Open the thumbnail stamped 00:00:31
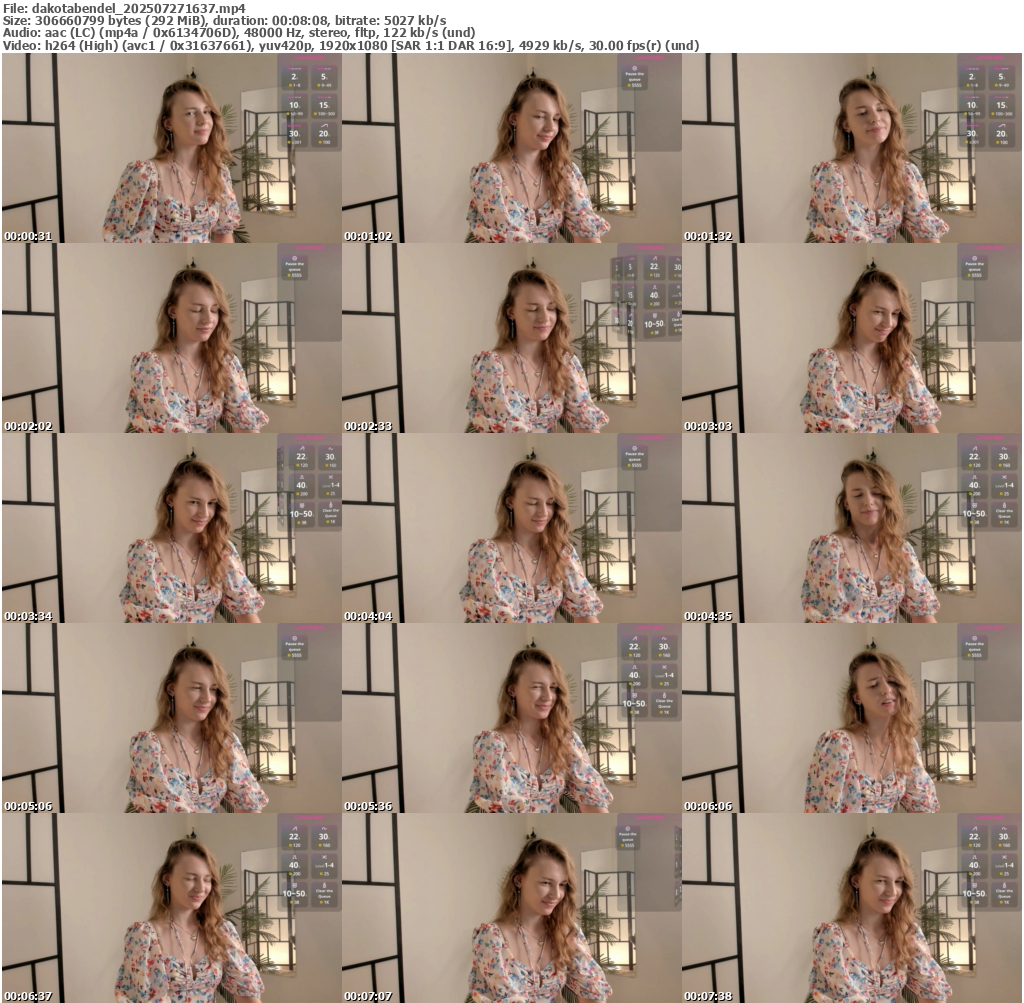 click(x=172, y=148)
